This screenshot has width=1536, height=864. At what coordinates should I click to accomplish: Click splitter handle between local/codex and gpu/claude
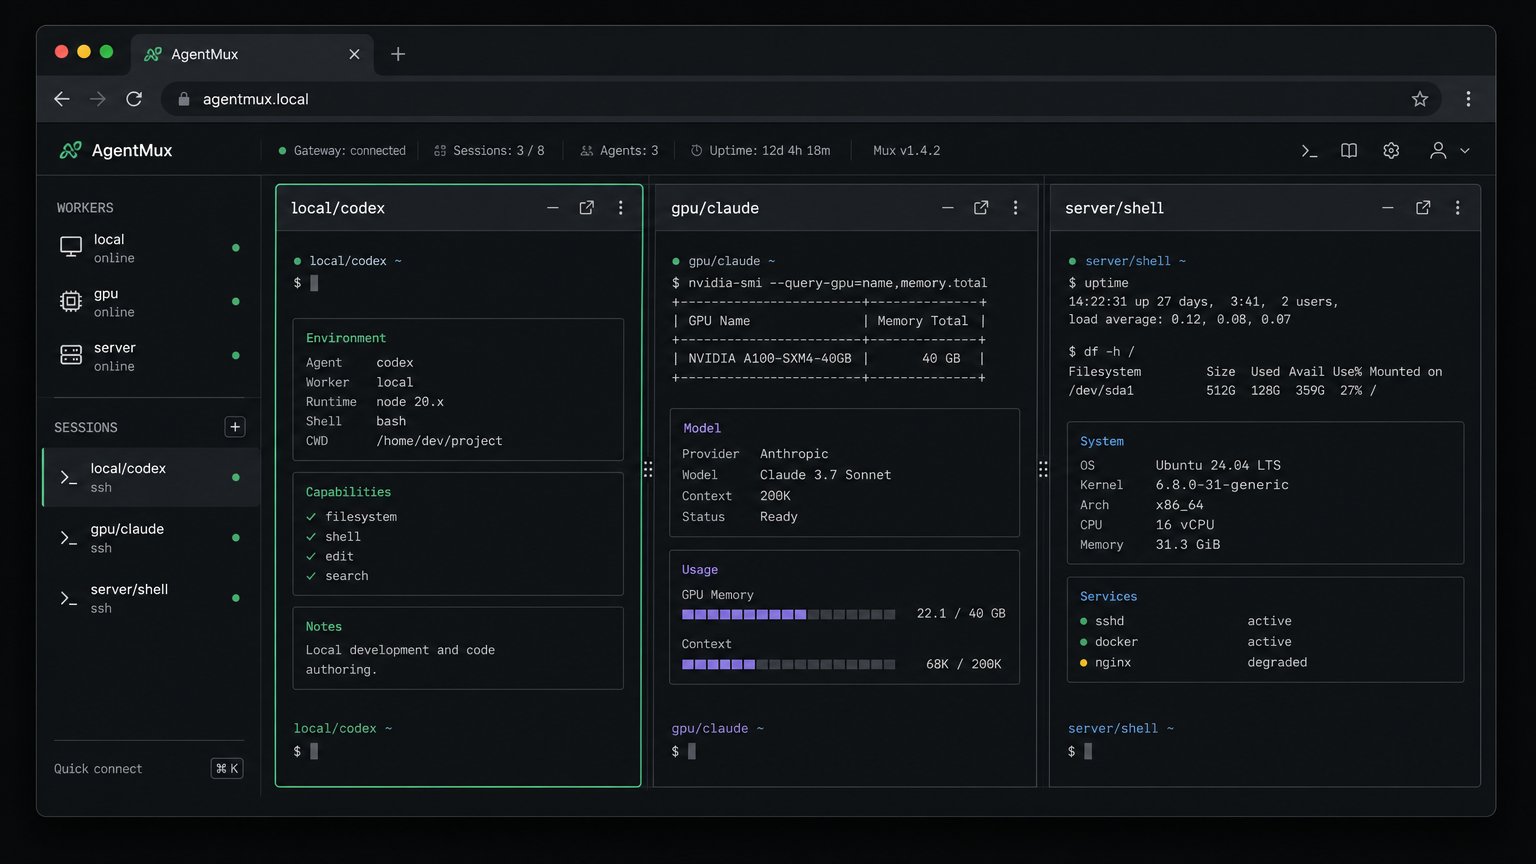pos(648,469)
